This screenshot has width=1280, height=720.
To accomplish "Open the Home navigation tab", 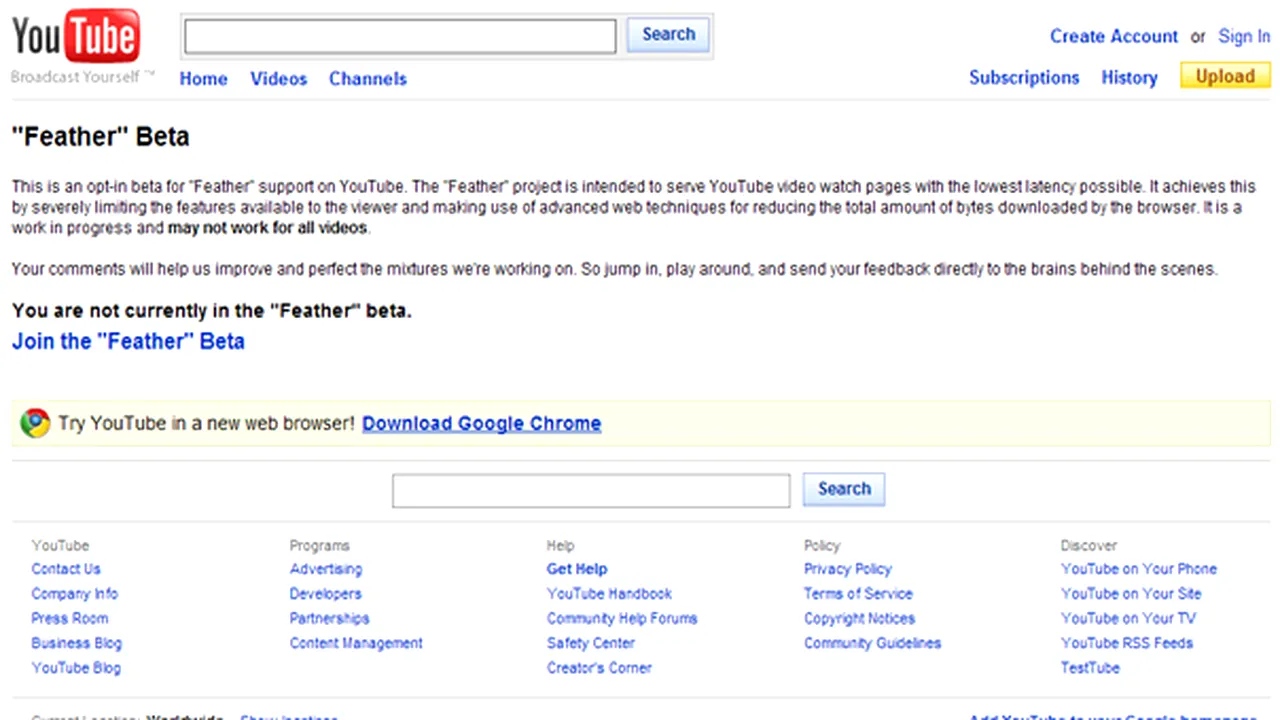I will pos(203,79).
